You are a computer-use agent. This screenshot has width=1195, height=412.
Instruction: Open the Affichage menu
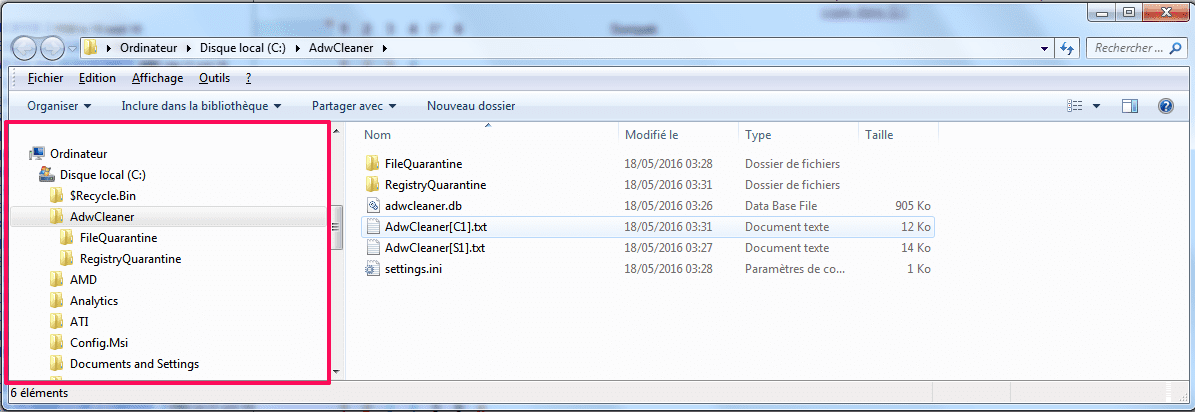click(x=157, y=78)
